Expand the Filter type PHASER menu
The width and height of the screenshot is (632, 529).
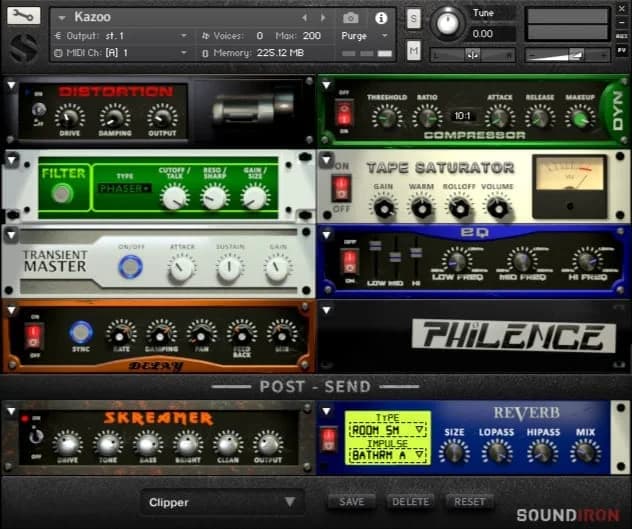click(125, 188)
